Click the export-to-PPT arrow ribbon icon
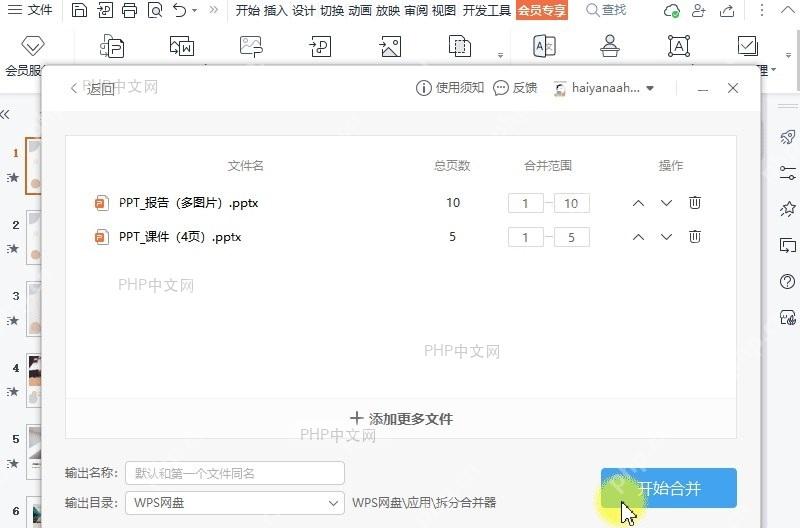This screenshot has height=528, width=800. pyautogui.click(x=320, y=46)
